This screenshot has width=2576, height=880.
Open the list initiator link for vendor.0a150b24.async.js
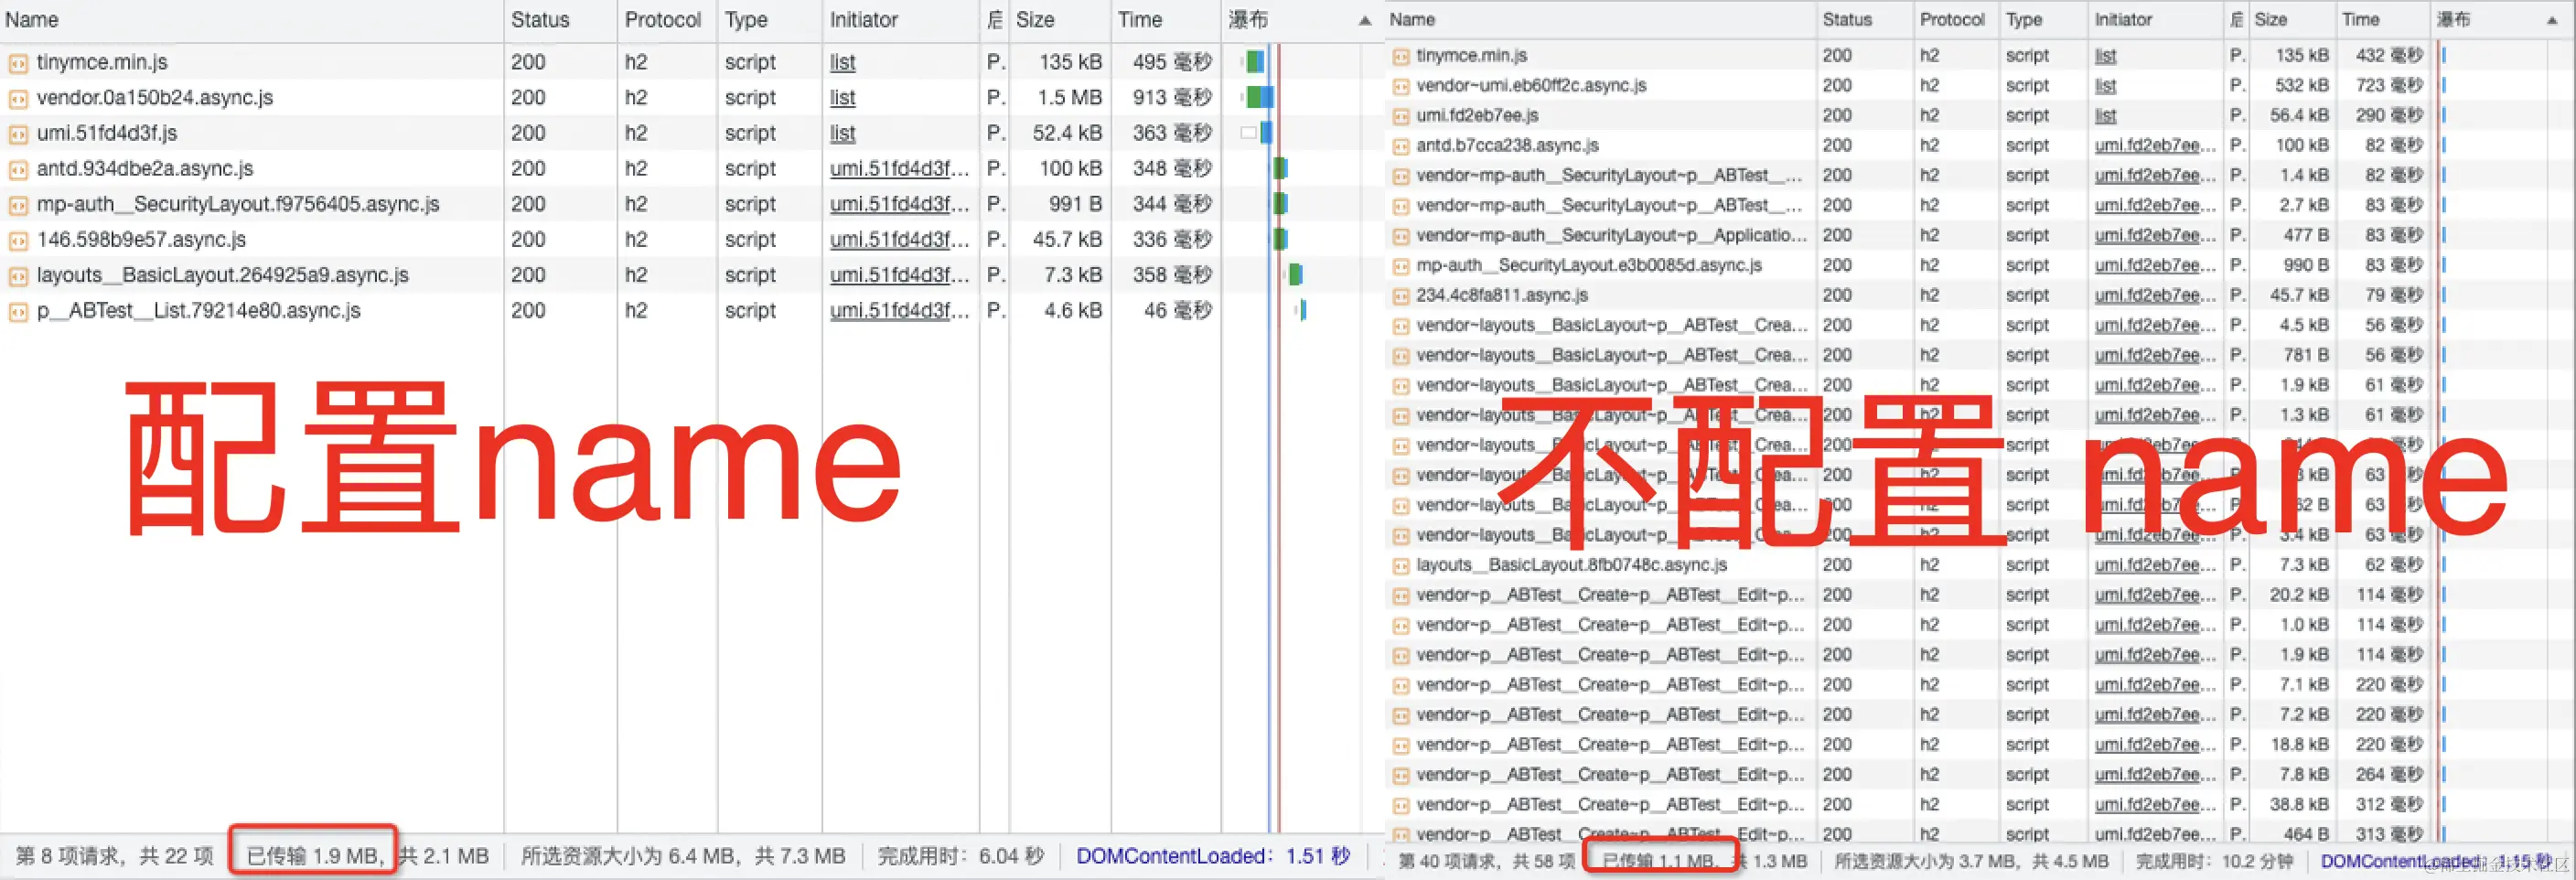(842, 97)
